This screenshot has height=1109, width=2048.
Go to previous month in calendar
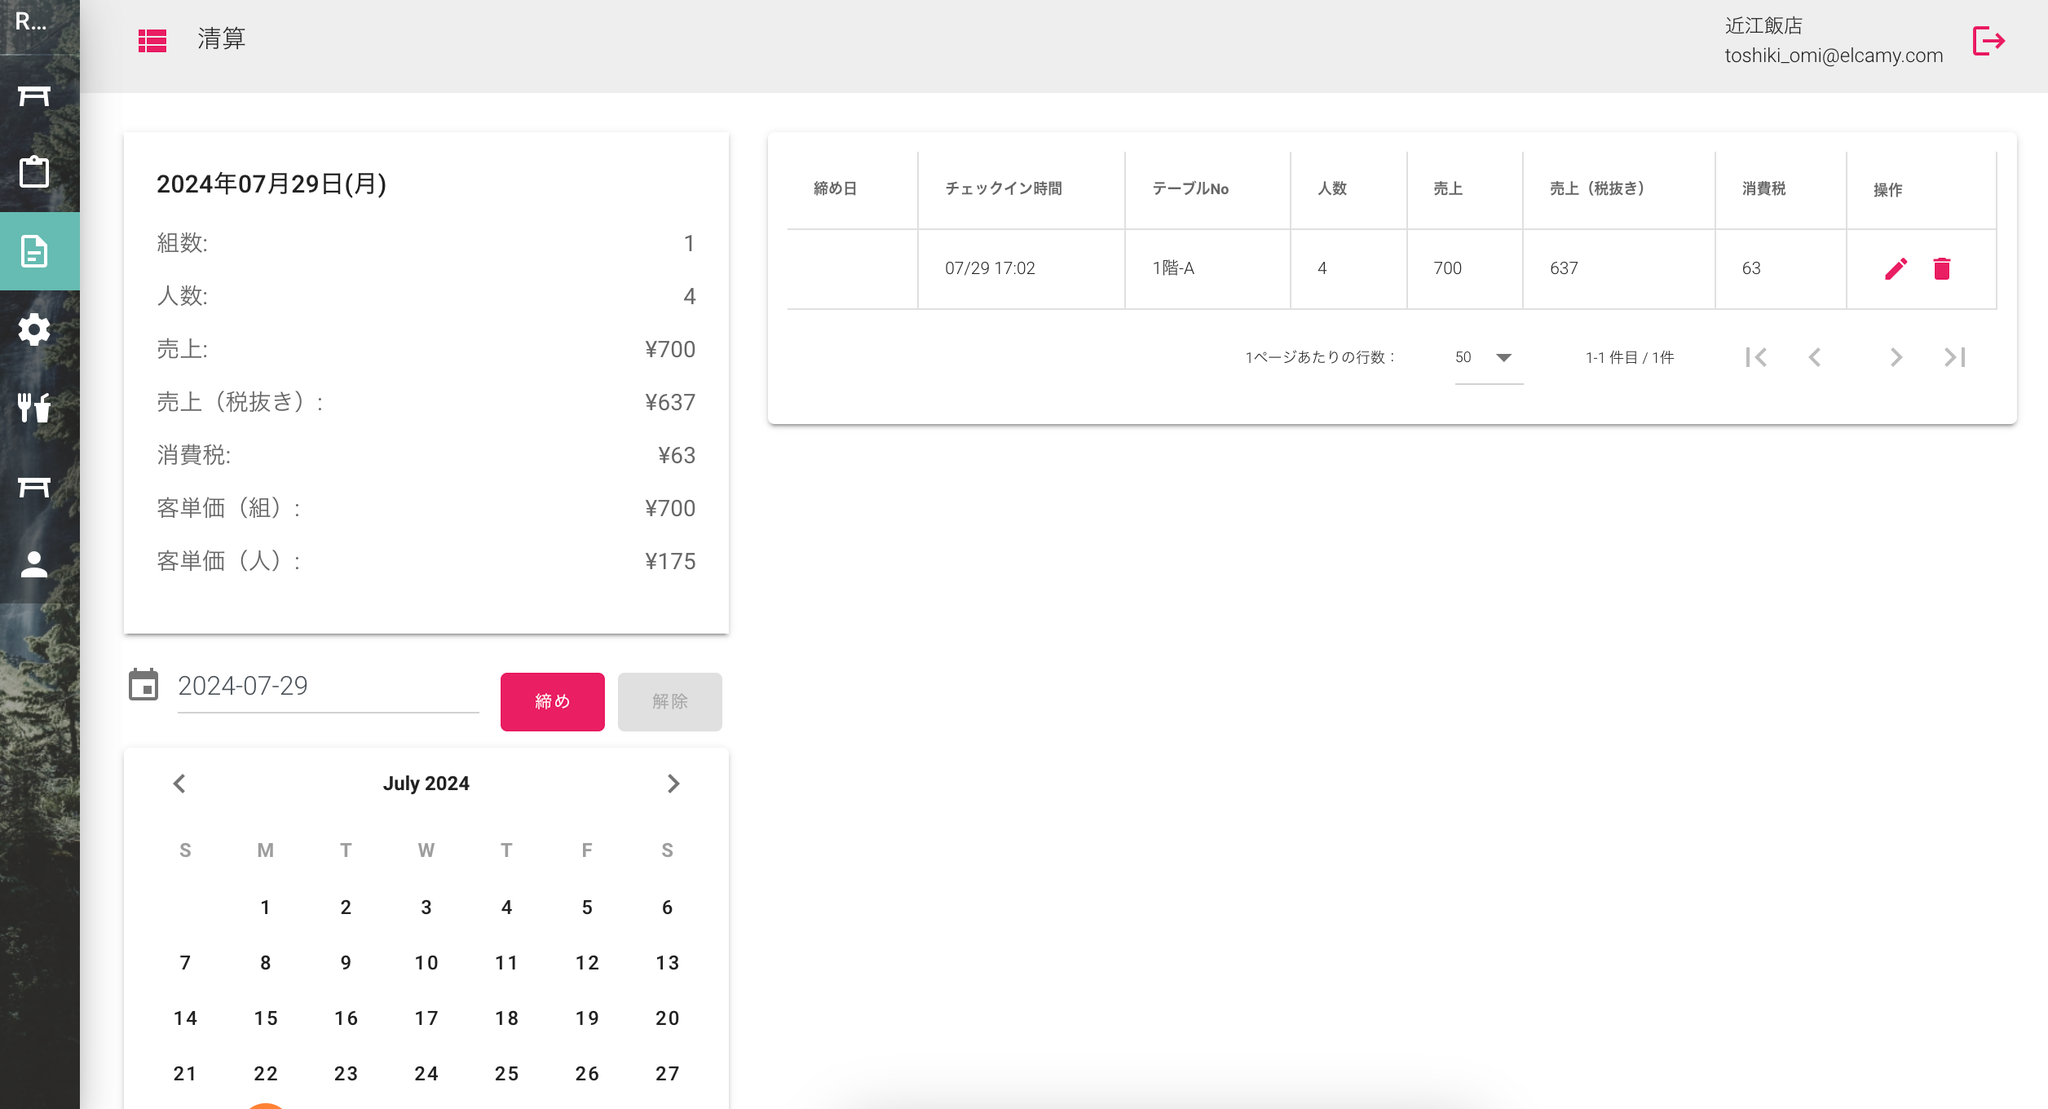pyautogui.click(x=180, y=784)
